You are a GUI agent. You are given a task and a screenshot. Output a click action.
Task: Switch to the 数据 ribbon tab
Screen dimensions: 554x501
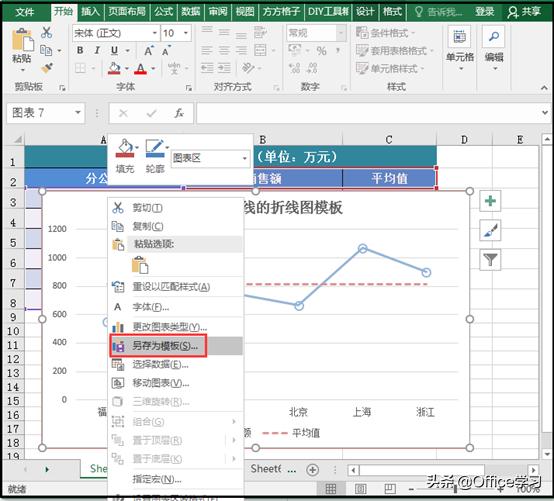point(191,12)
